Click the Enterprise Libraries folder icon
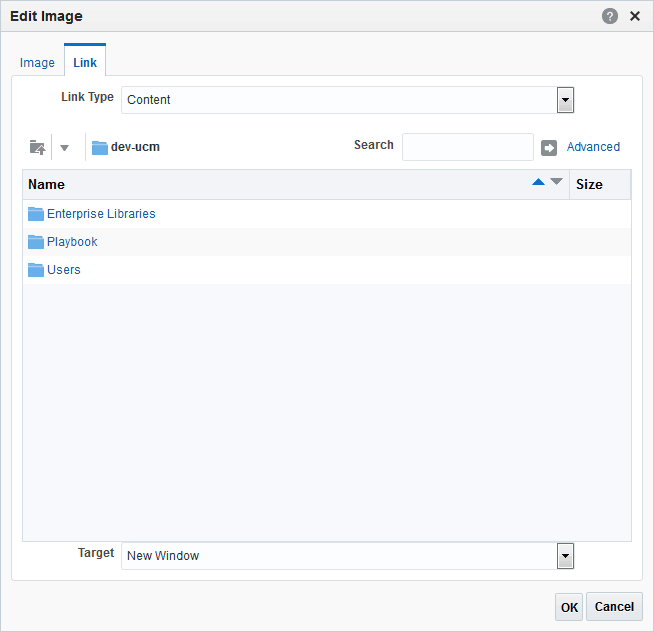Screen dimensions: 654x632 point(36,214)
